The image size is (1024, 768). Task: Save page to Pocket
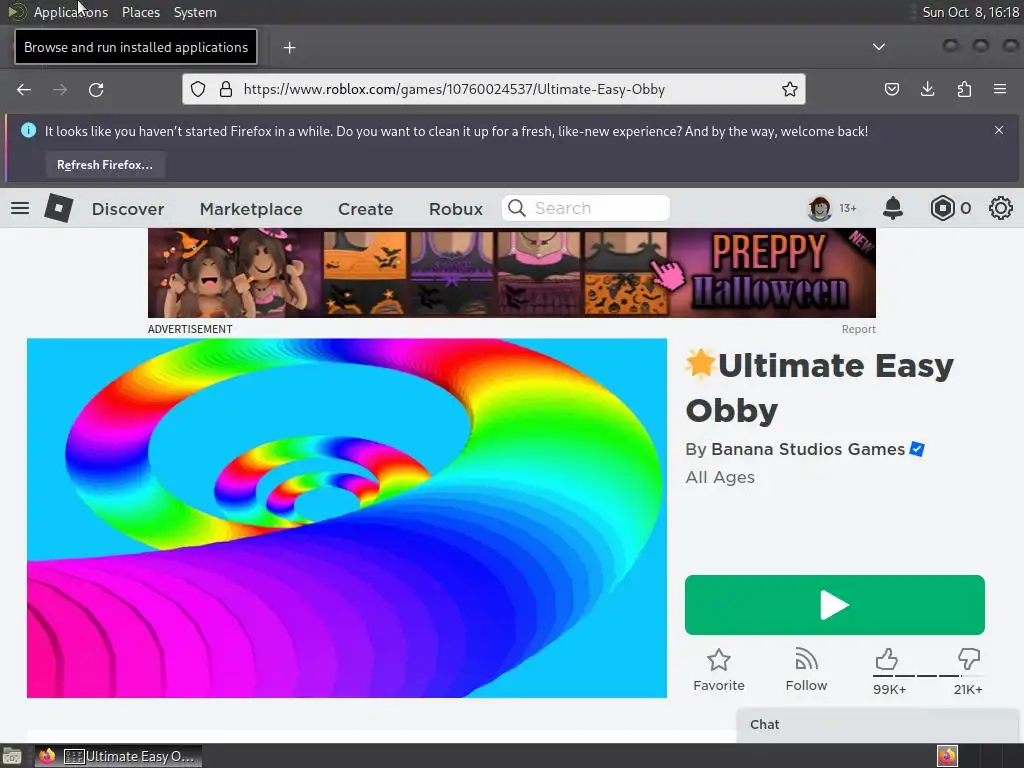point(891,89)
